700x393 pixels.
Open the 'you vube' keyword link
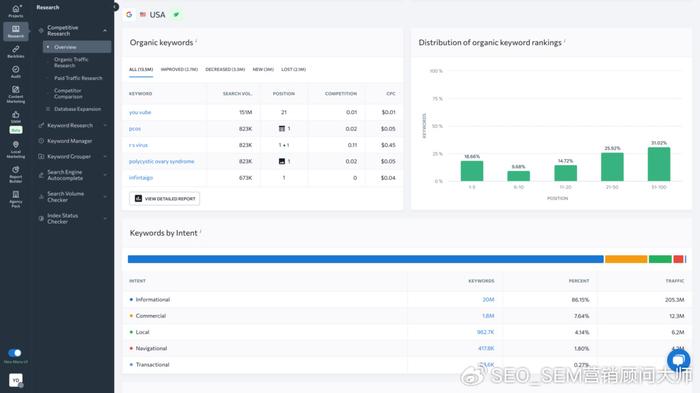click(140, 112)
